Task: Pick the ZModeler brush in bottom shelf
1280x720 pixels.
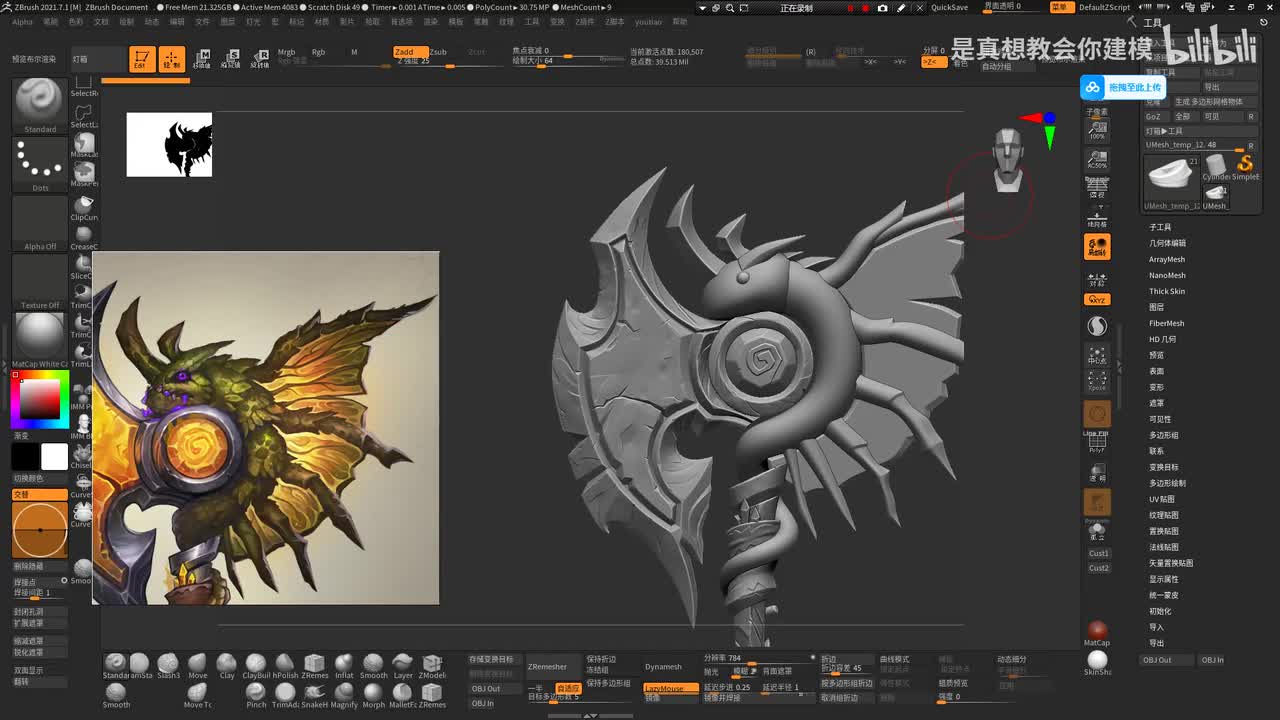Action: click(432, 667)
